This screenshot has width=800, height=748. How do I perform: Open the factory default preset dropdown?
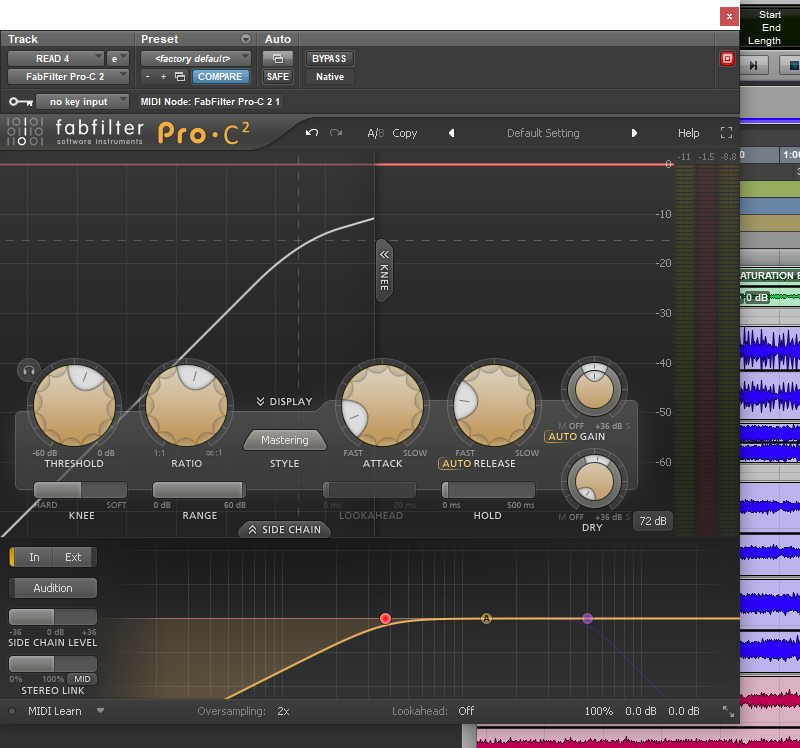point(195,59)
